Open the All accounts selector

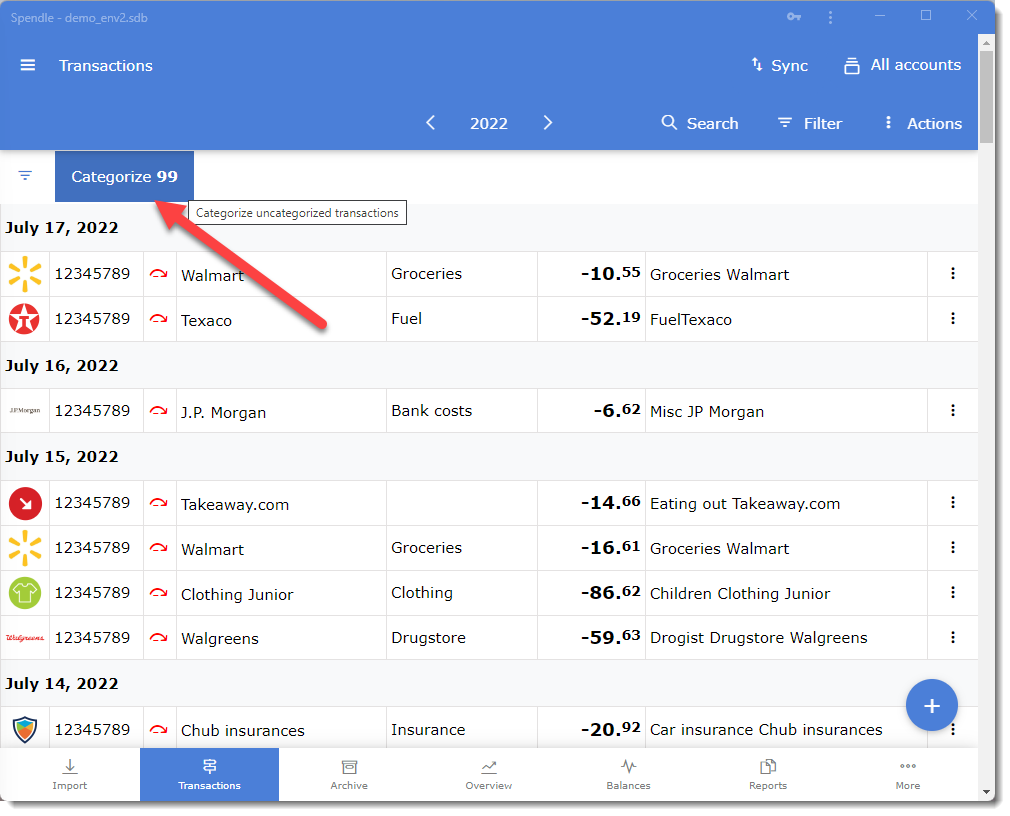pos(902,65)
